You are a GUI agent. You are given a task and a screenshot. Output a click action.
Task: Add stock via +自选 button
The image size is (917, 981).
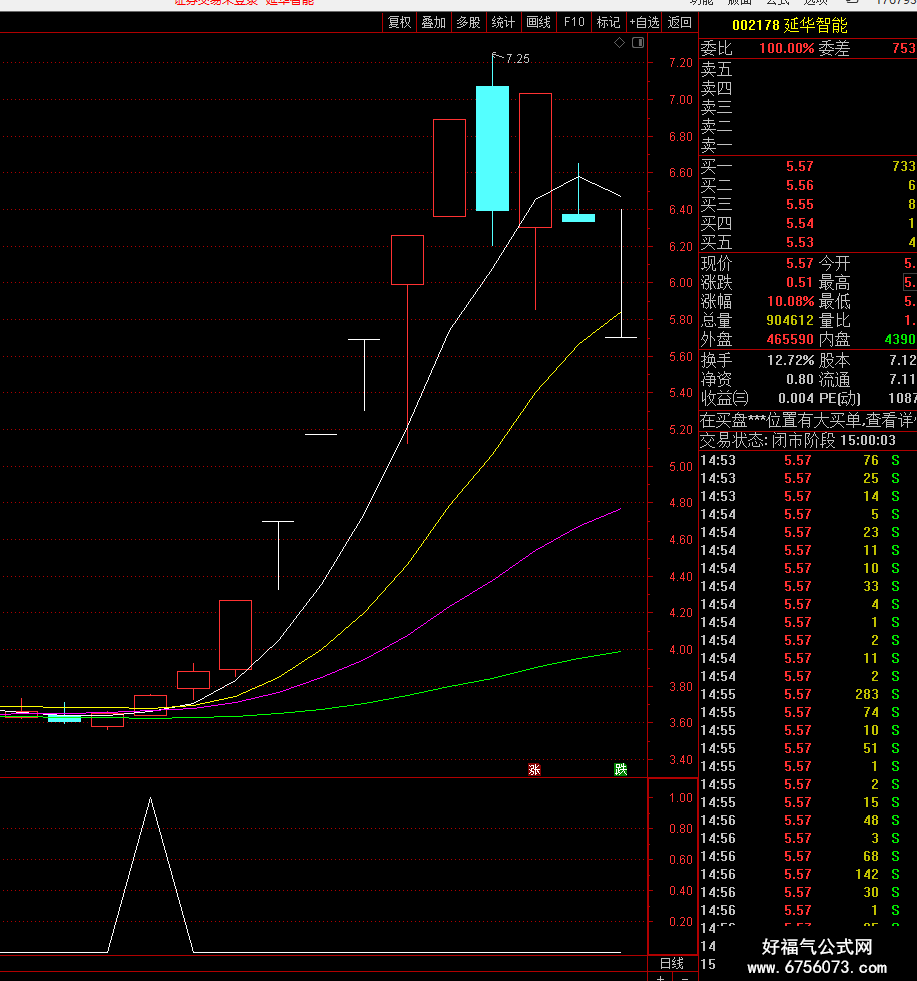tap(644, 23)
